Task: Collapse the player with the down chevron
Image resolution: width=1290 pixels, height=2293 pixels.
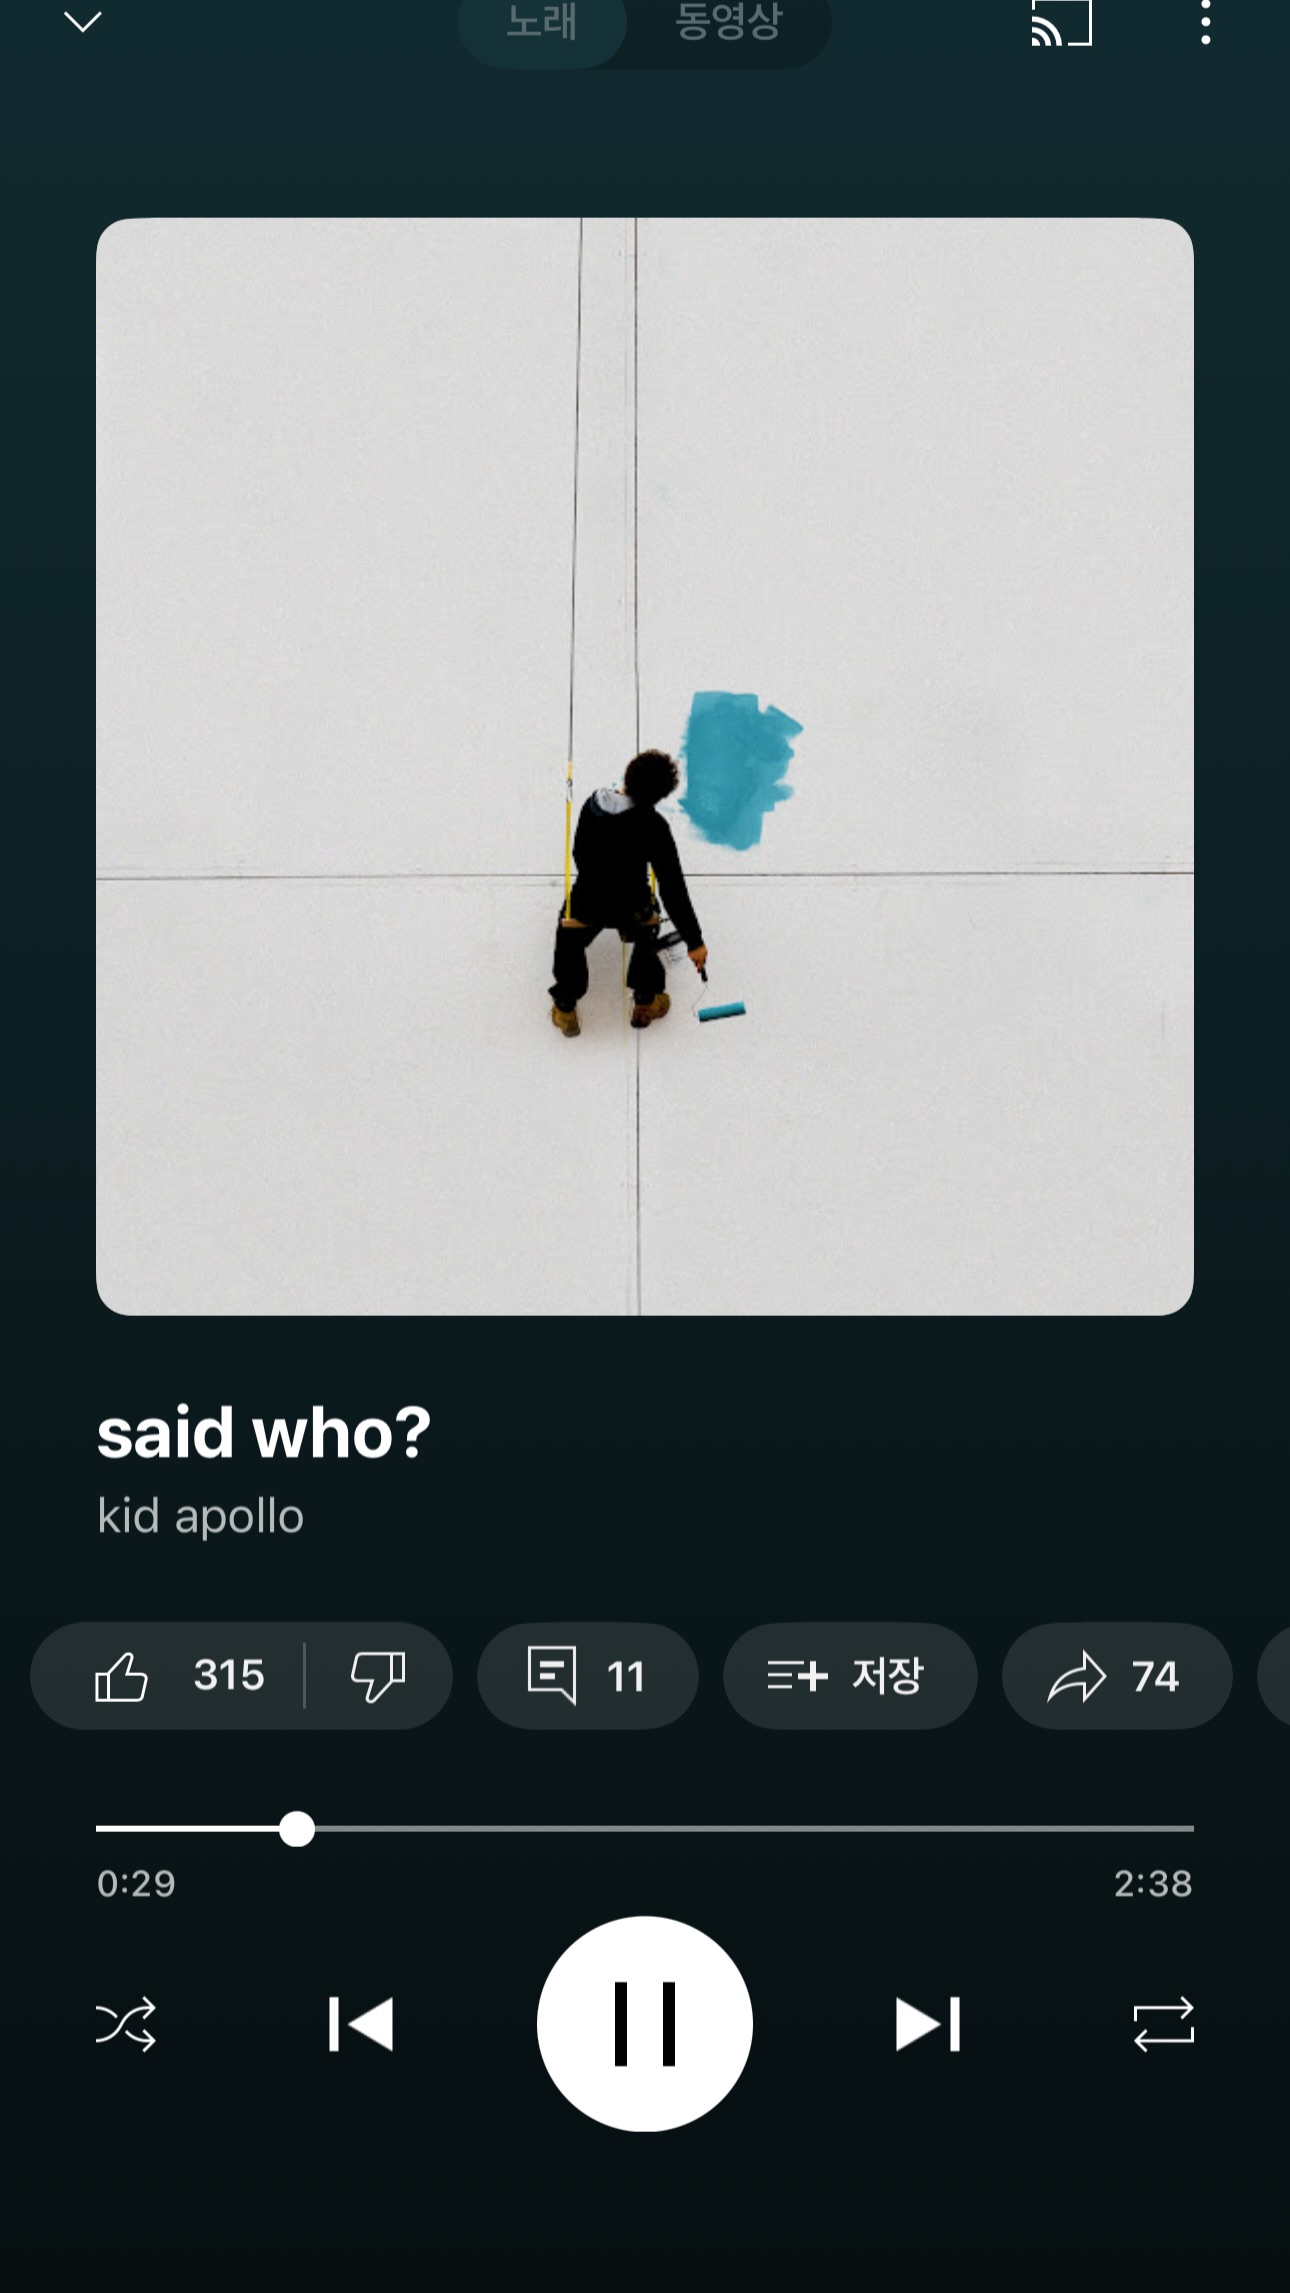Action: click(83, 22)
